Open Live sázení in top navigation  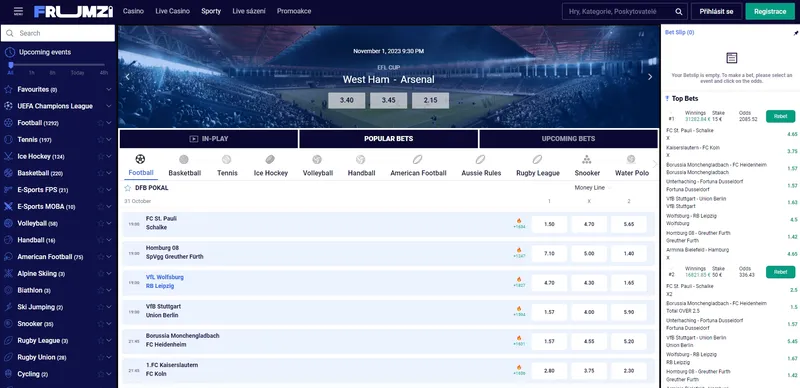(x=249, y=11)
